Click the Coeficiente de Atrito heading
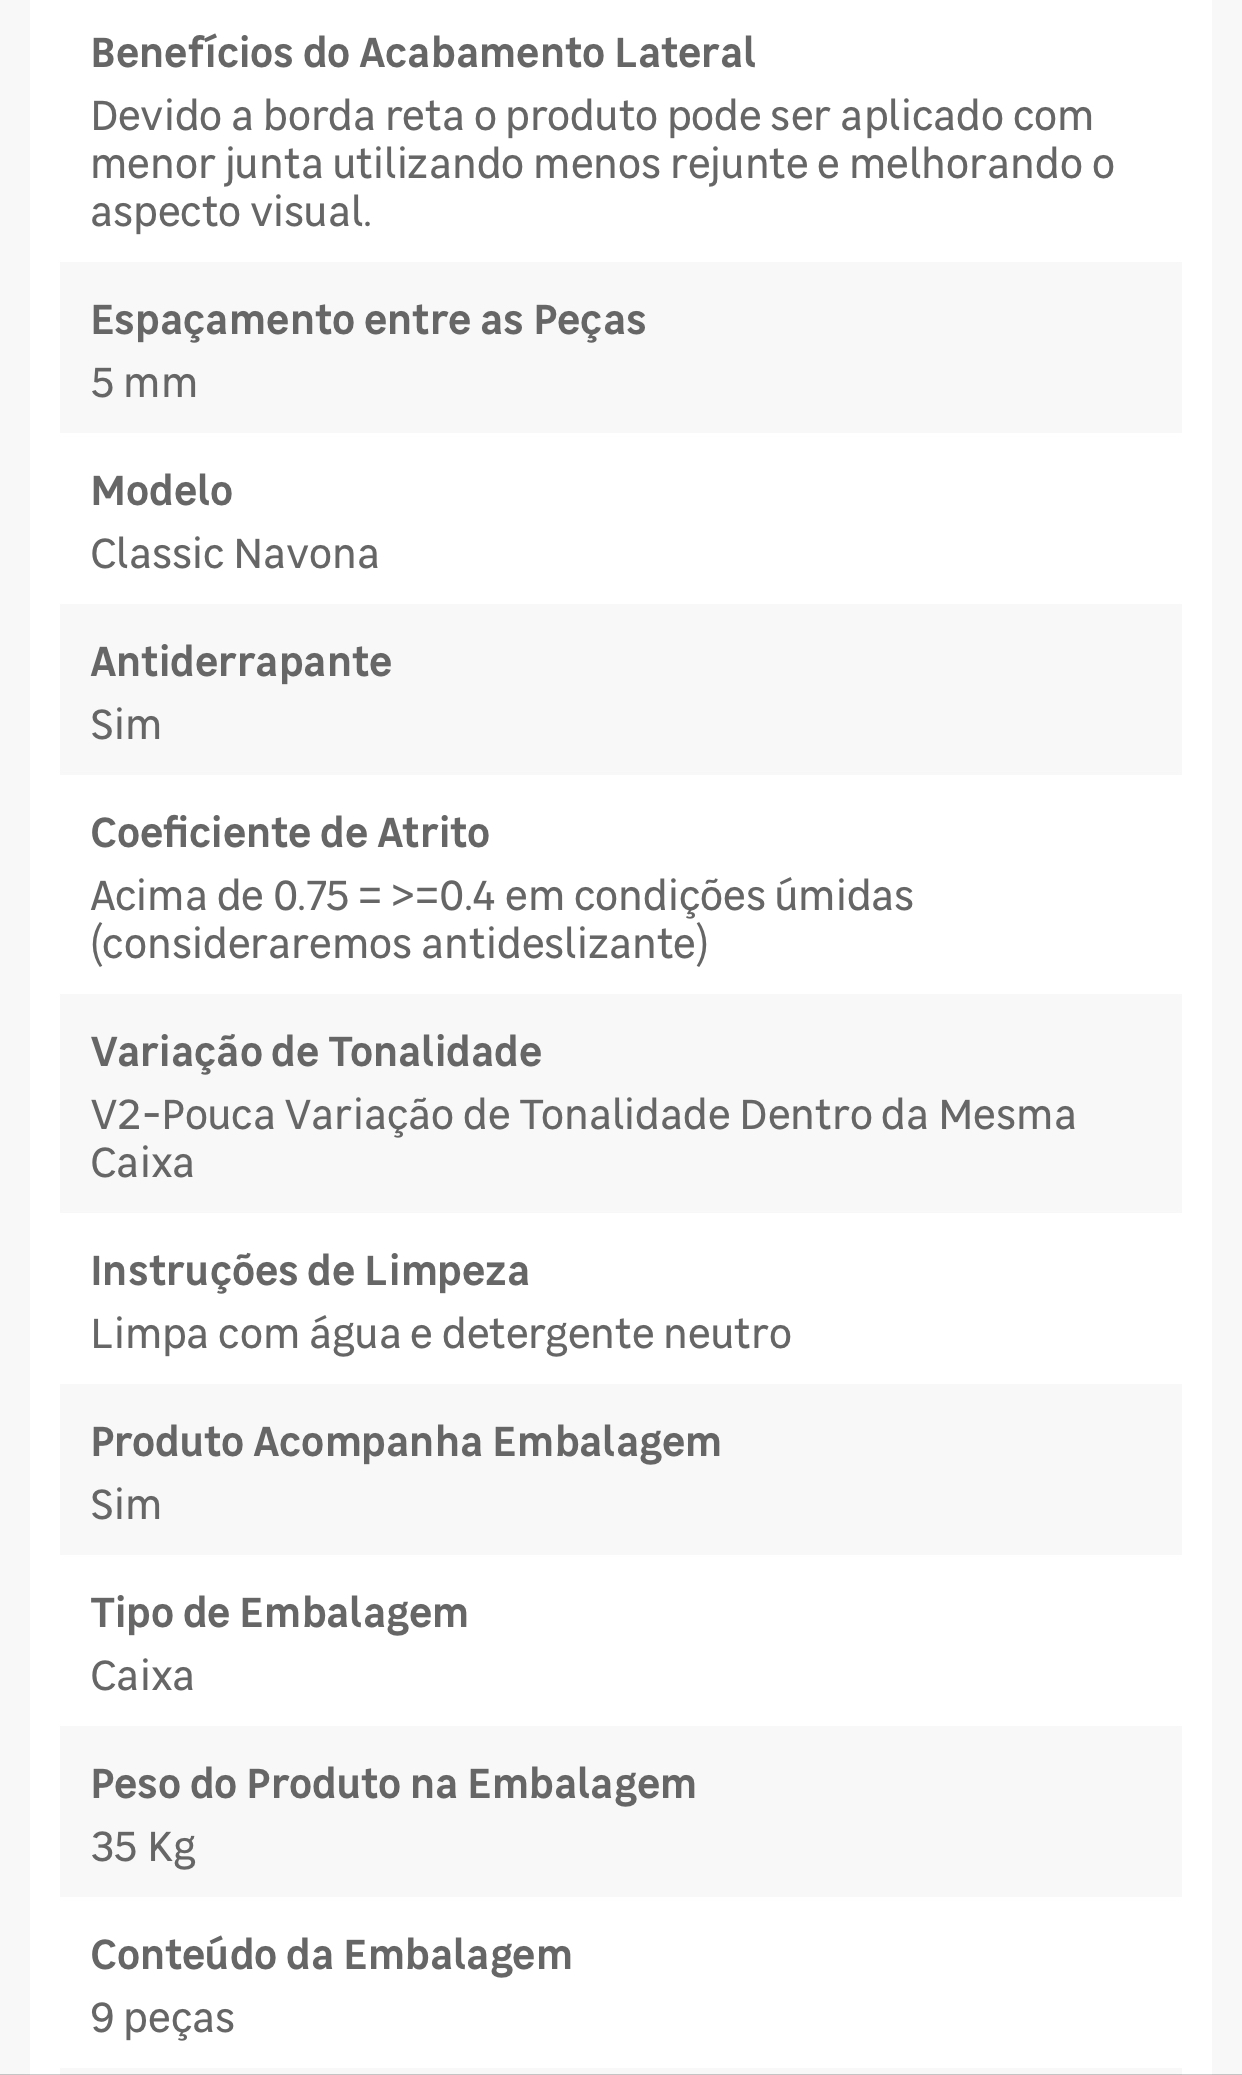Image resolution: width=1242 pixels, height=2075 pixels. point(290,833)
